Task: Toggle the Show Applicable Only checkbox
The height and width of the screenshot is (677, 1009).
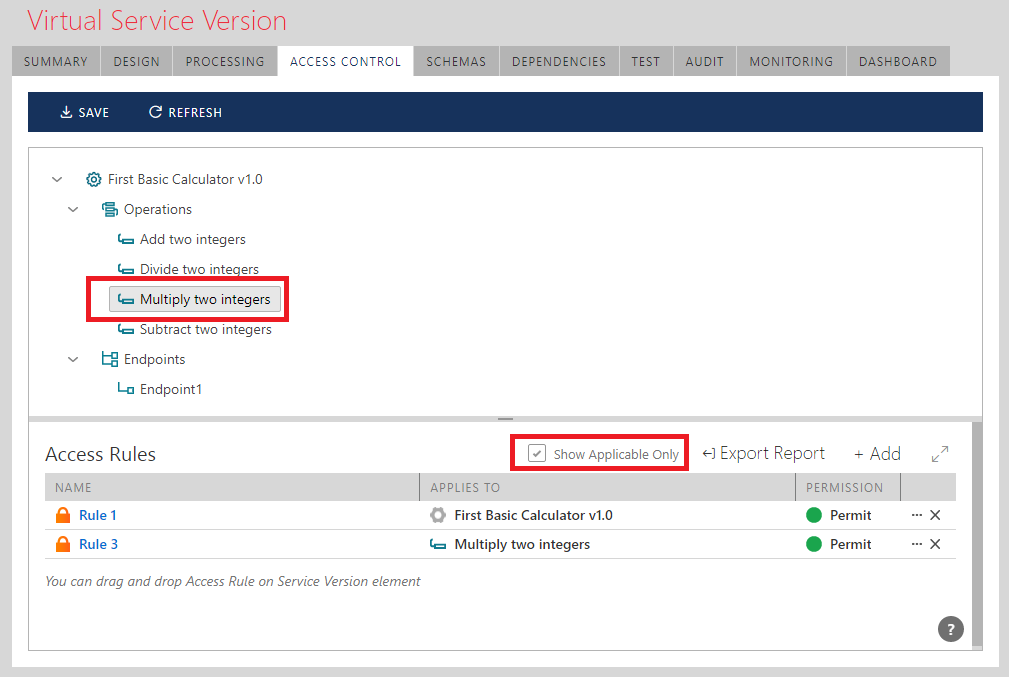Action: coord(538,454)
